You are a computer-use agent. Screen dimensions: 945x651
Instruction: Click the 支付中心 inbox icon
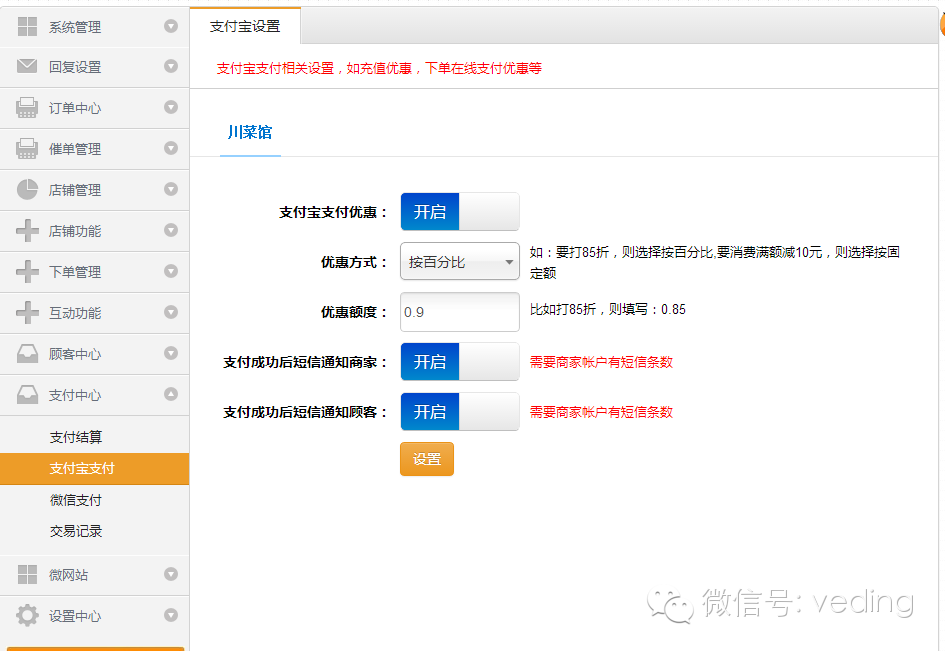click(x=27, y=394)
